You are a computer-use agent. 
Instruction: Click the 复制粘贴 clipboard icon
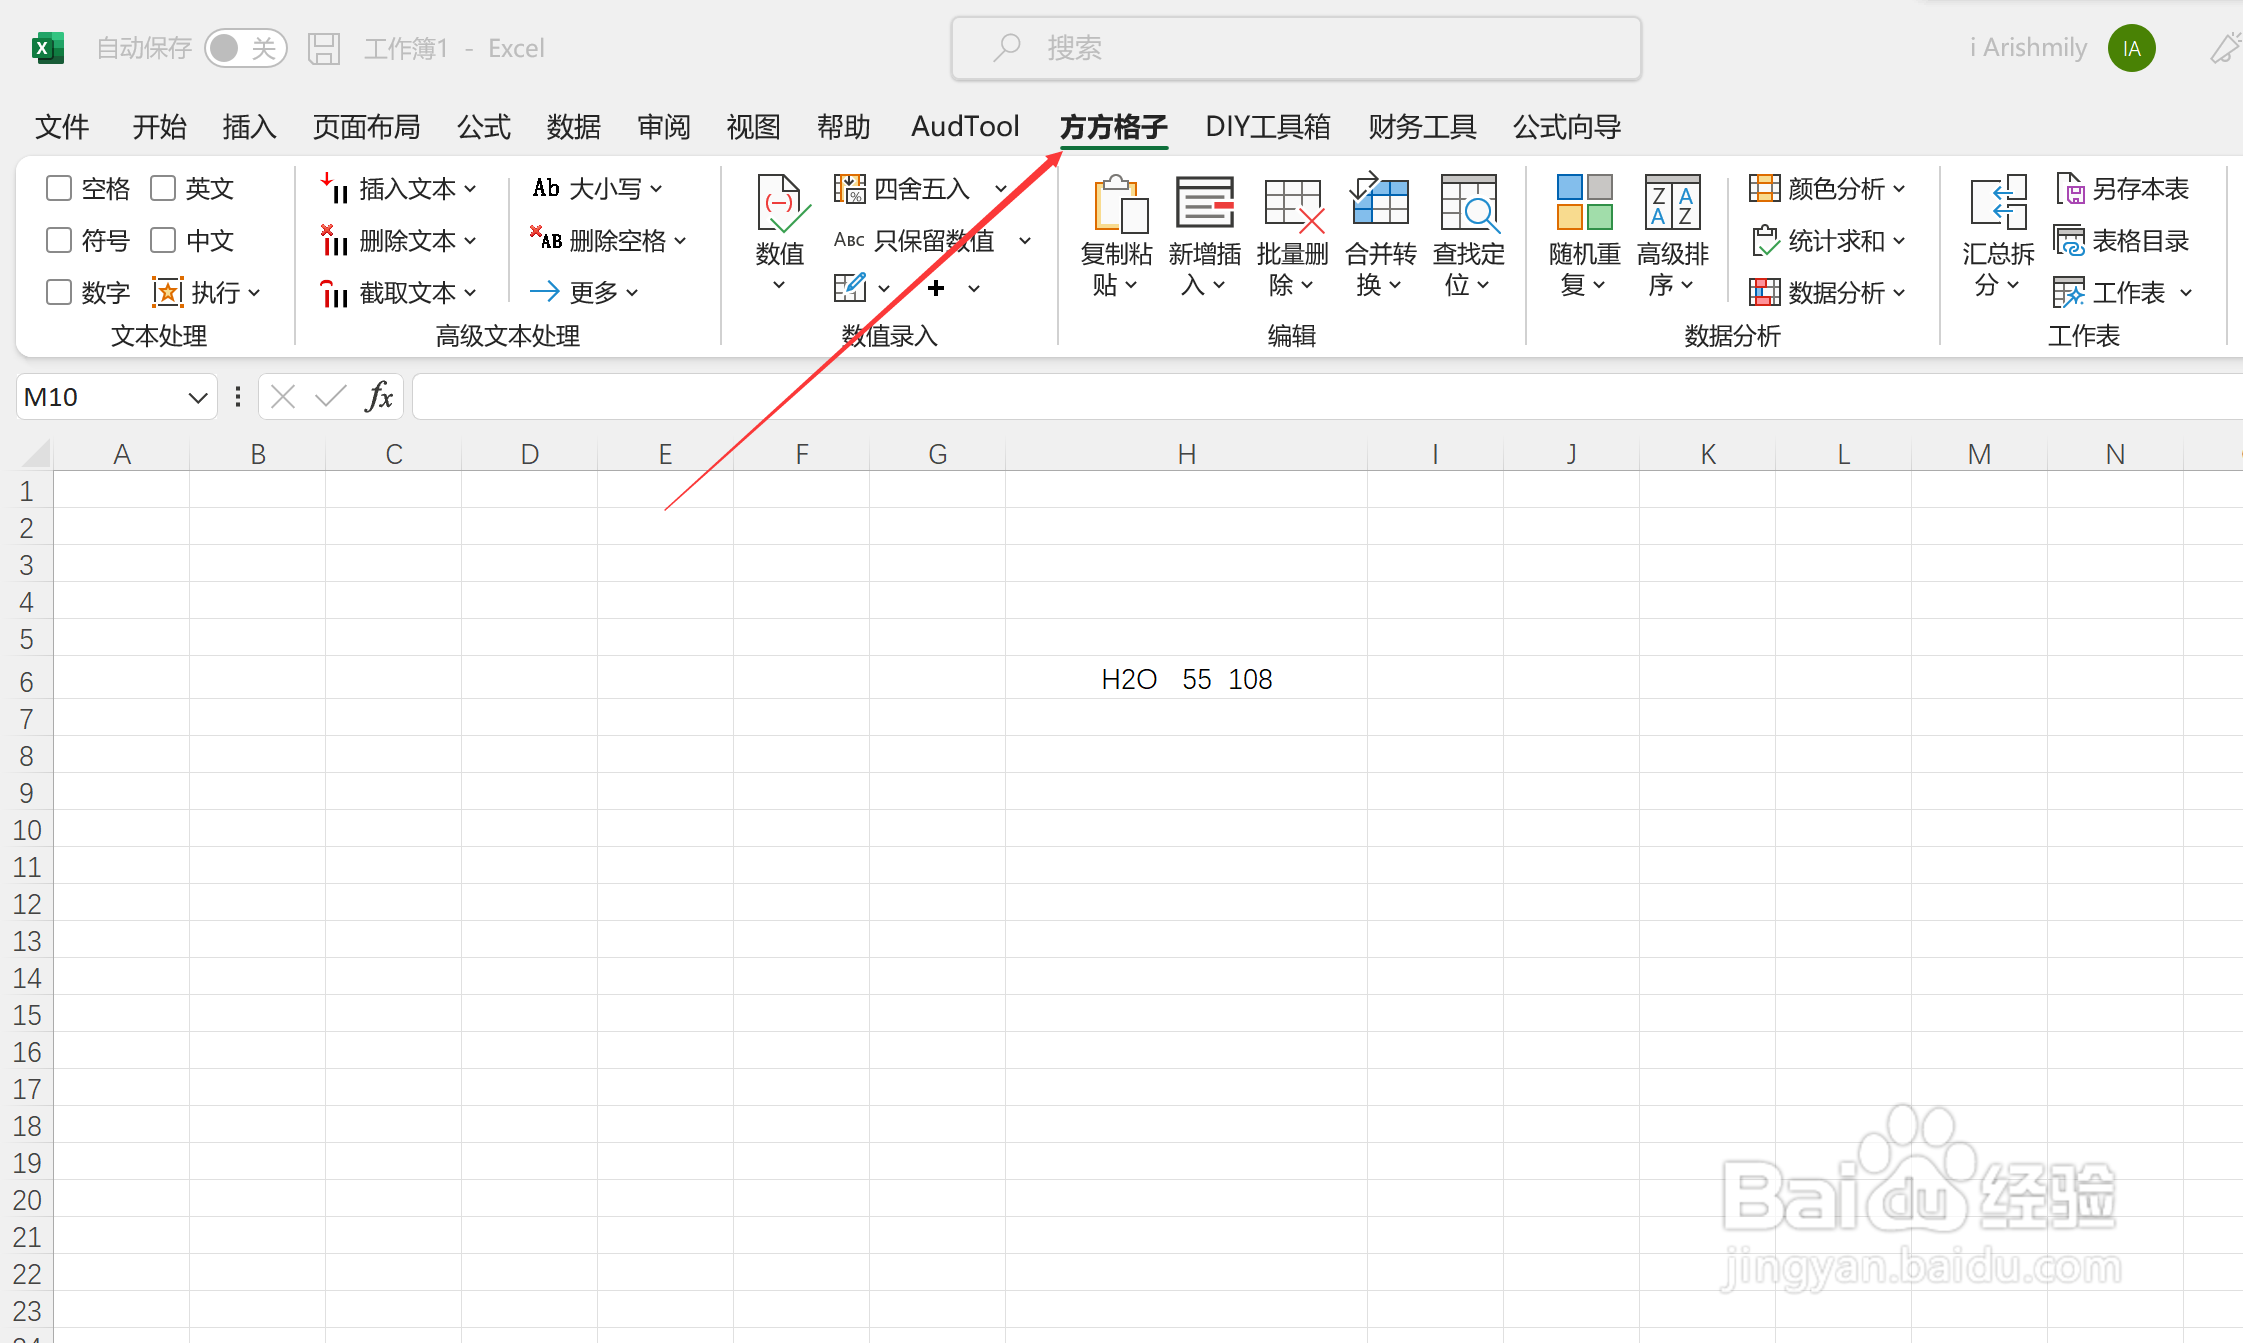pos(1117,204)
